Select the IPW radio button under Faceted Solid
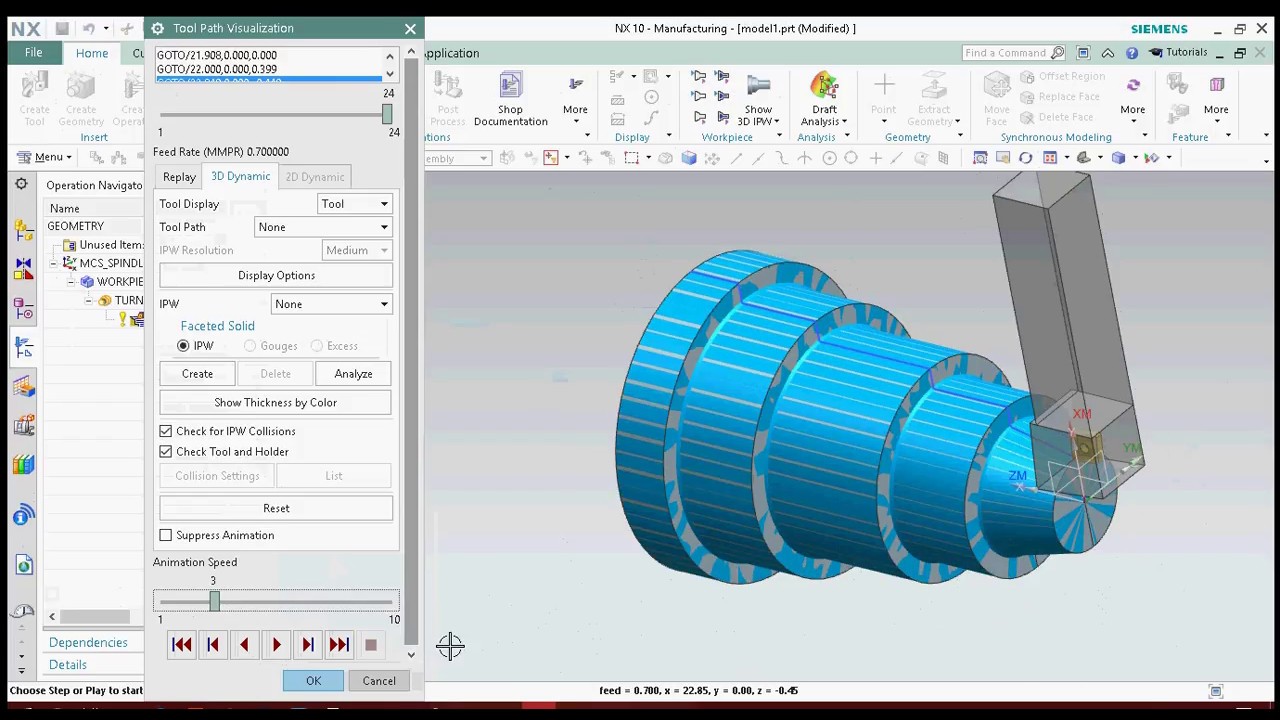Viewport: 1280px width, 720px height. point(183,346)
